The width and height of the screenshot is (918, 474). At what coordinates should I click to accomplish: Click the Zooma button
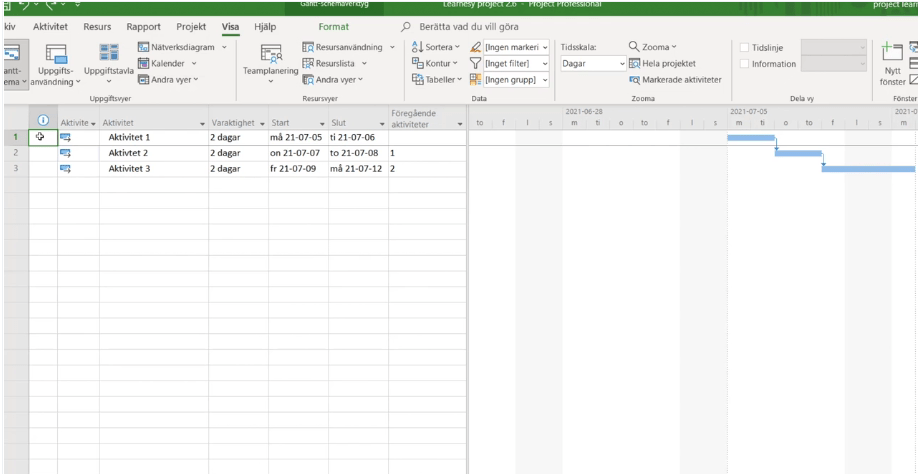pyautogui.click(x=653, y=48)
